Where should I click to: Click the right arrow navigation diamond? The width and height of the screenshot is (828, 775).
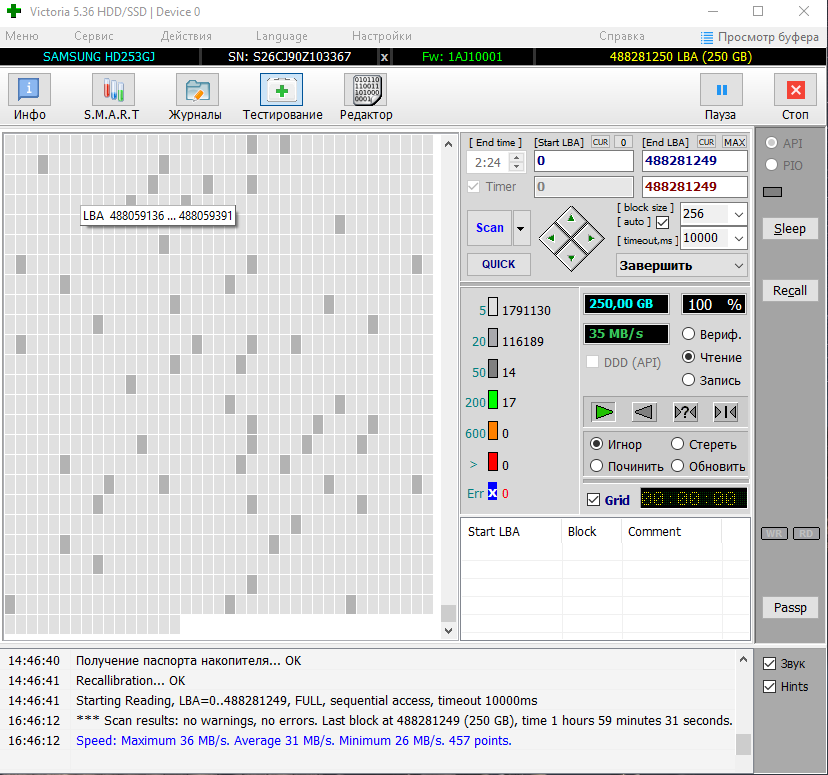[591, 238]
